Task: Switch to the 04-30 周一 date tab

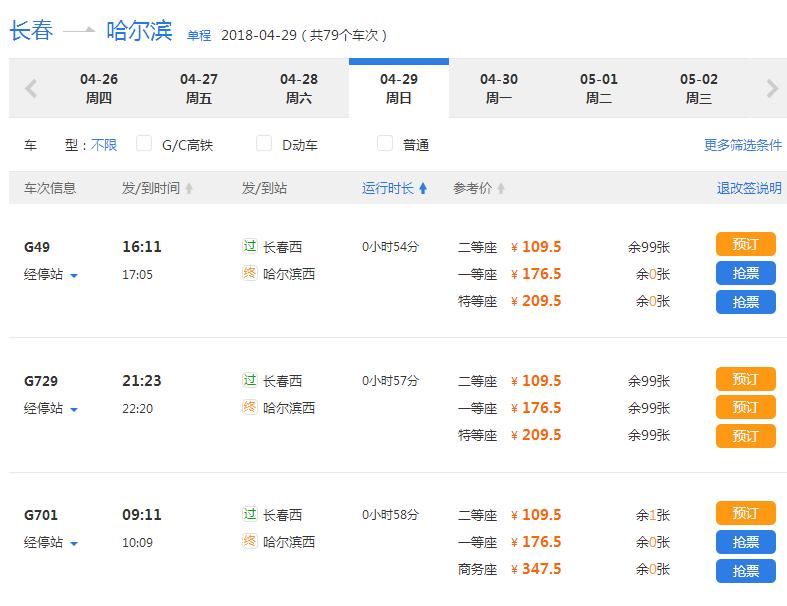Action: pos(498,89)
